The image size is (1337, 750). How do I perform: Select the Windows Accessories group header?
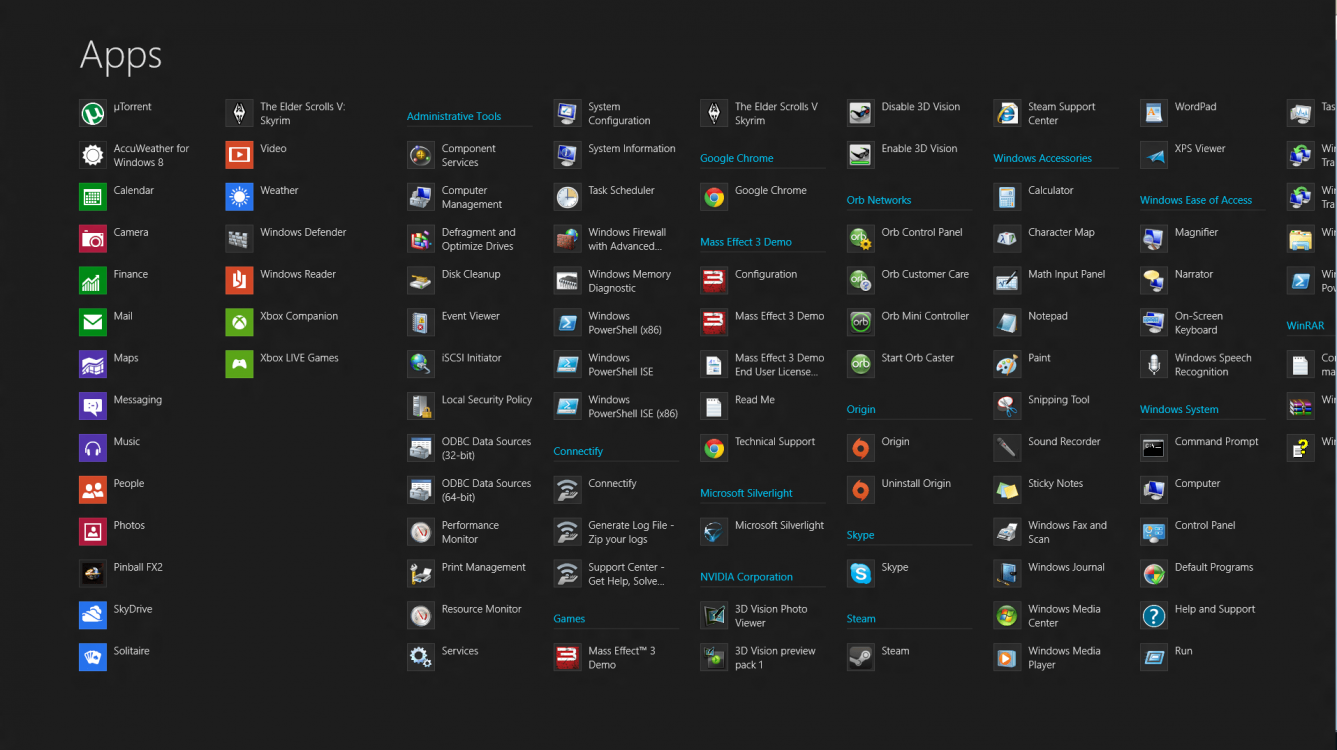click(1042, 159)
